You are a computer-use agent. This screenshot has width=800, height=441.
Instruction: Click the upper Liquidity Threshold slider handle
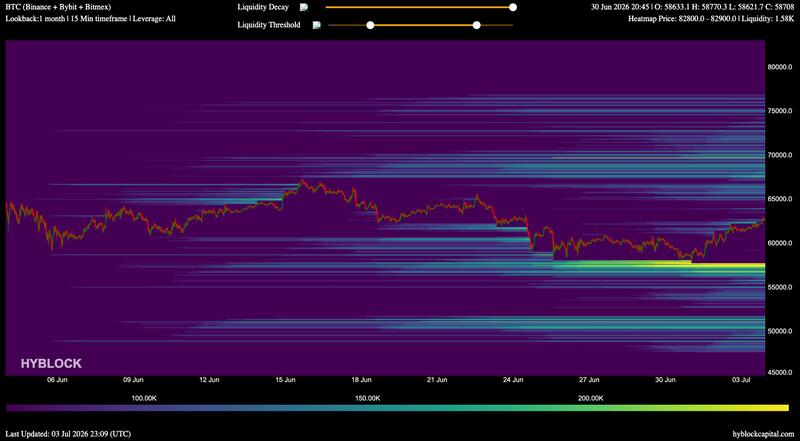coord(477,25)
